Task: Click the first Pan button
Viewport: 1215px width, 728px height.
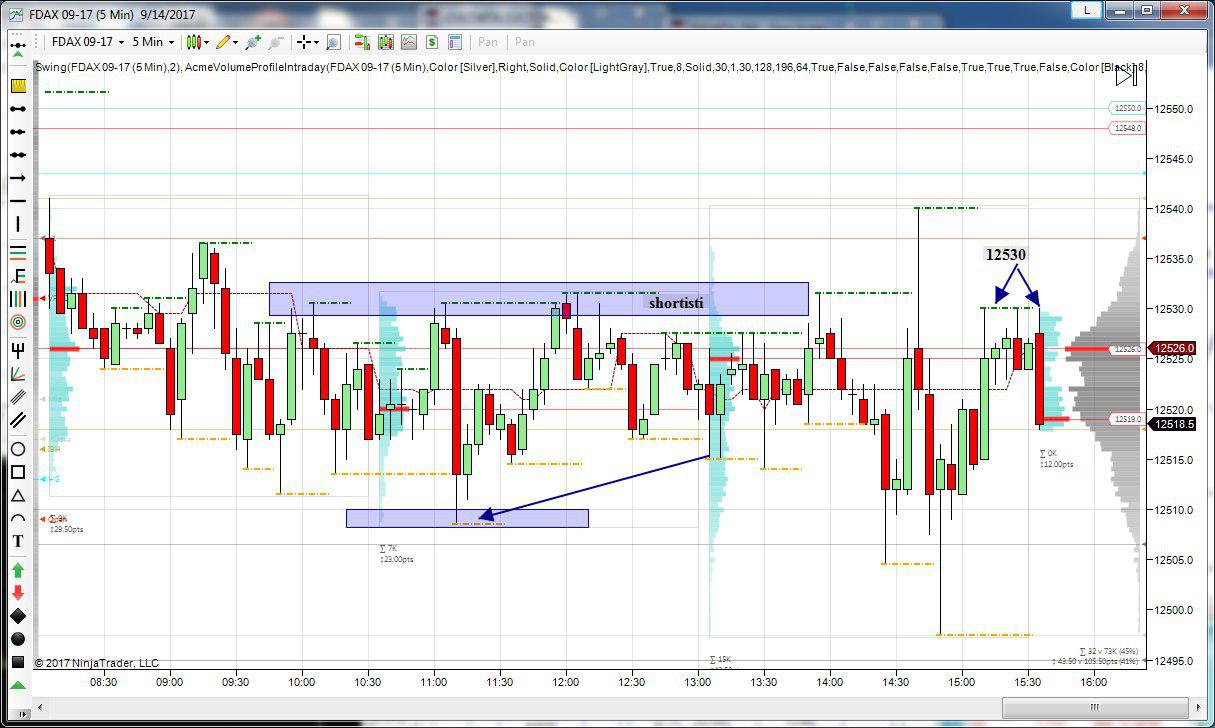Action: pyautogui.click(x=488, y=42)
